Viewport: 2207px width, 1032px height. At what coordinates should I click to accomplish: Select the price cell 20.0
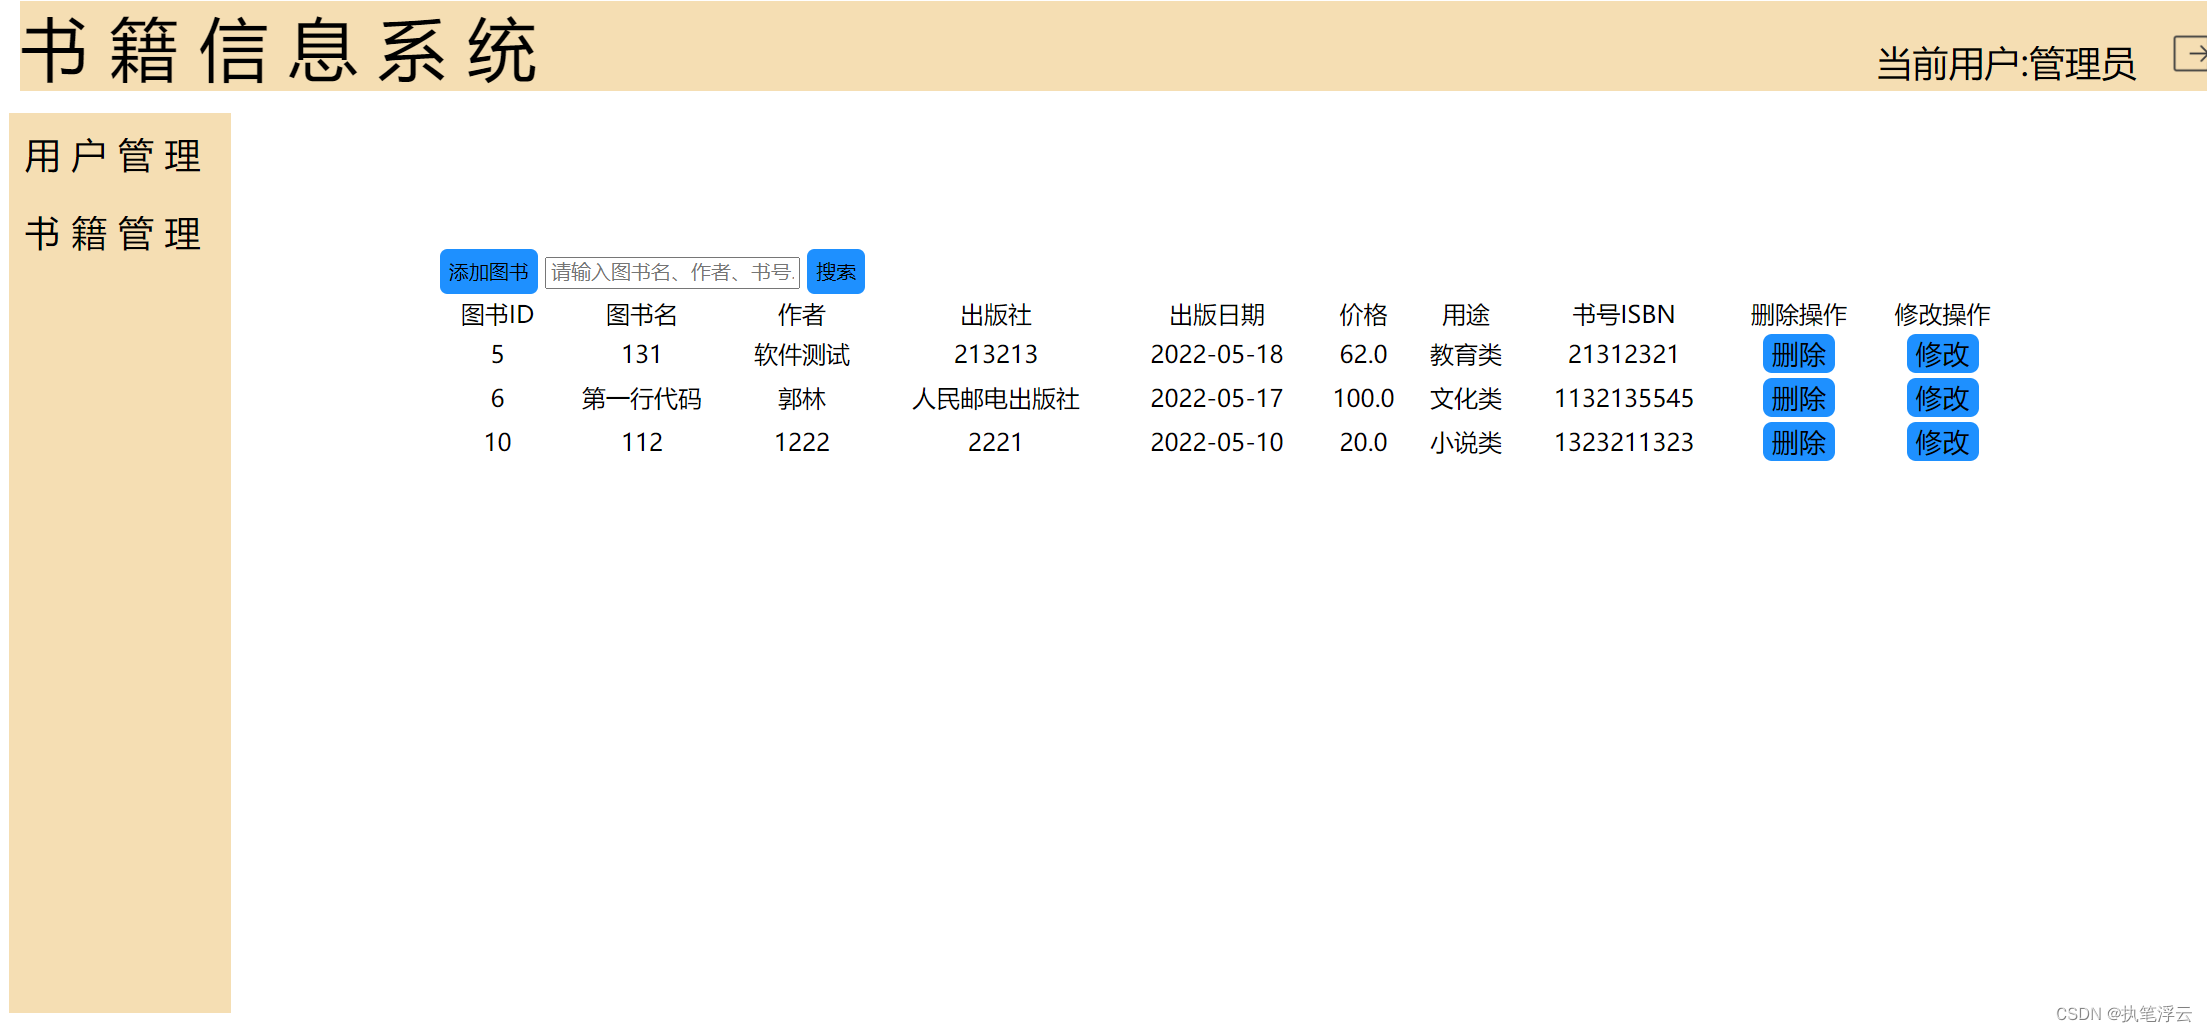(x=1363, y=443)
